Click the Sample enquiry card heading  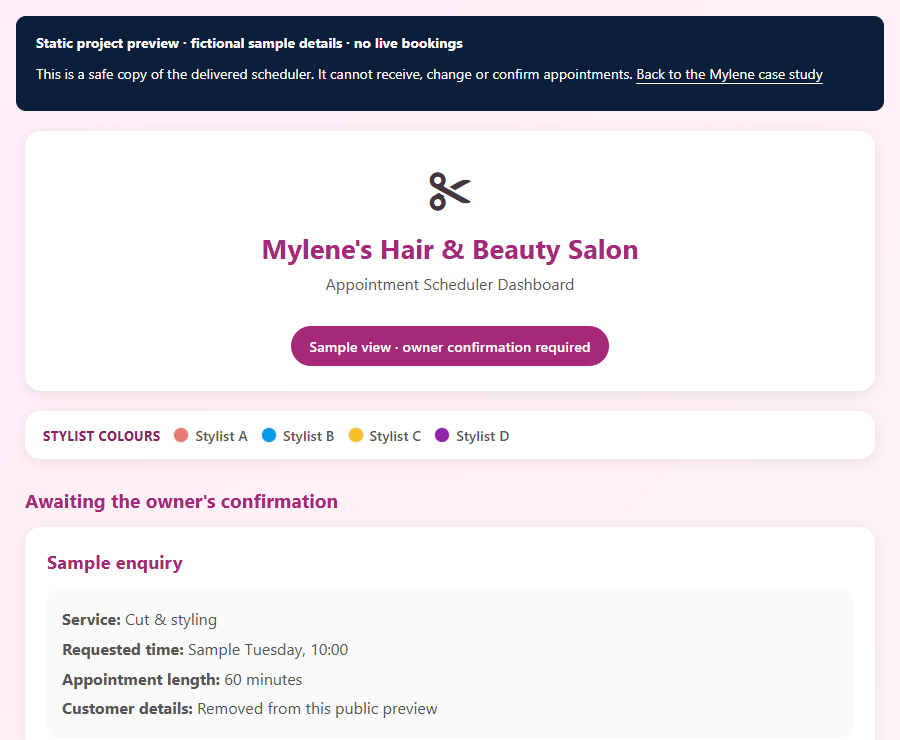point(115,563)
